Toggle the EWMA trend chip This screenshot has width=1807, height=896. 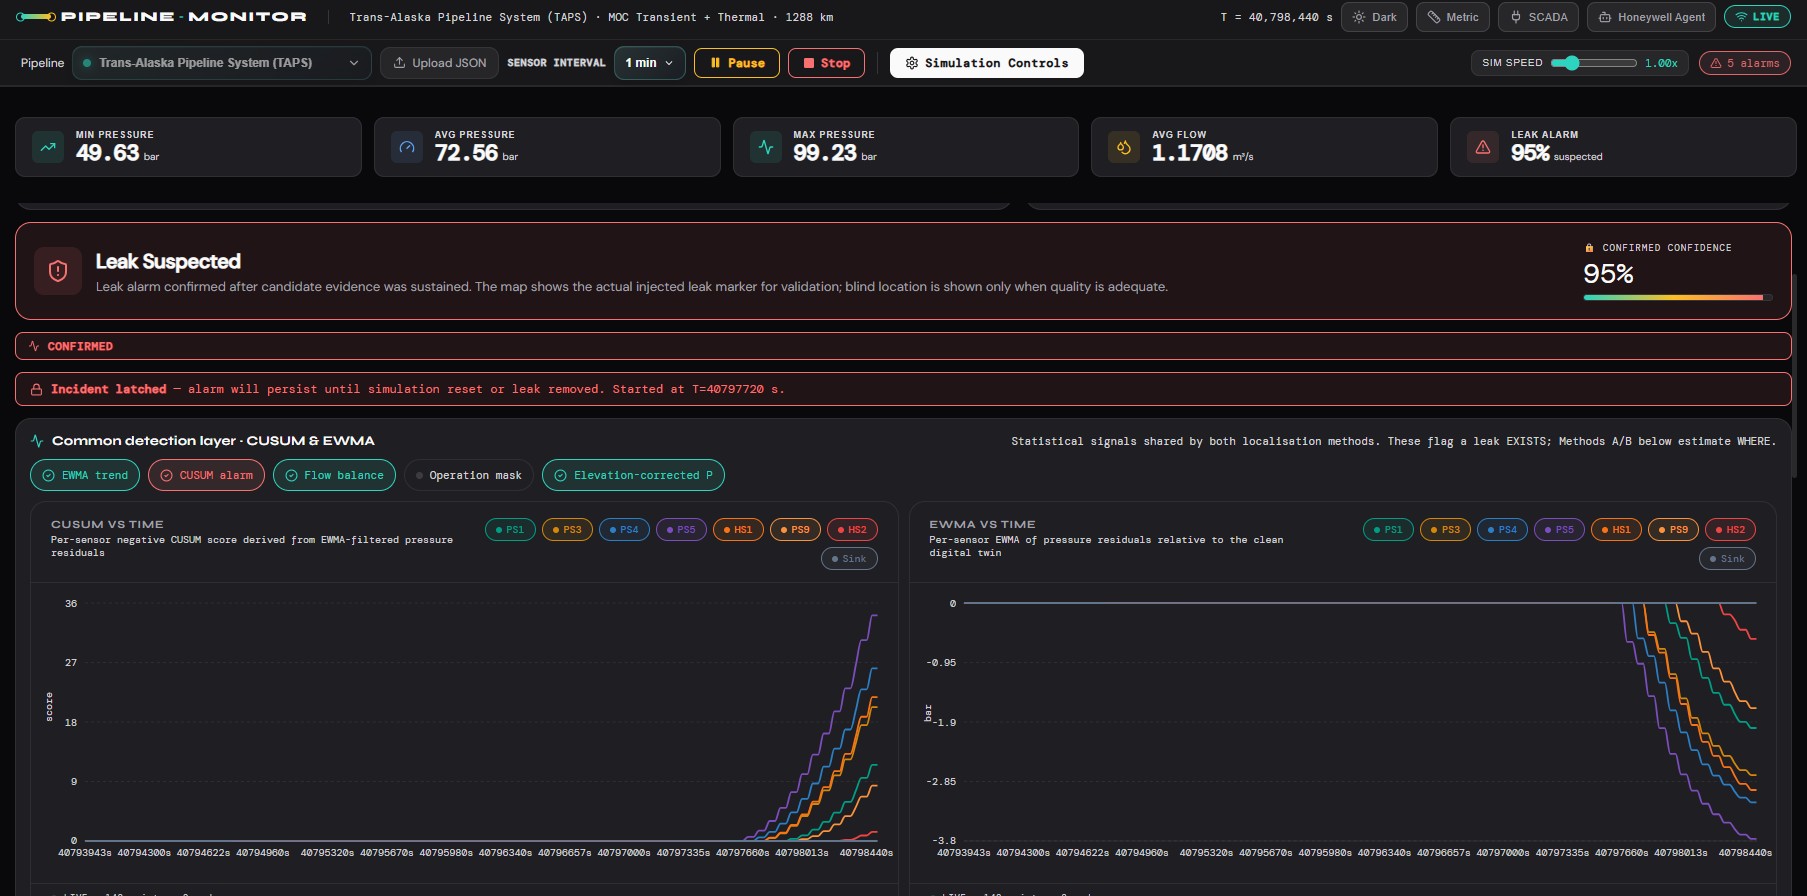tap(85, 475)
